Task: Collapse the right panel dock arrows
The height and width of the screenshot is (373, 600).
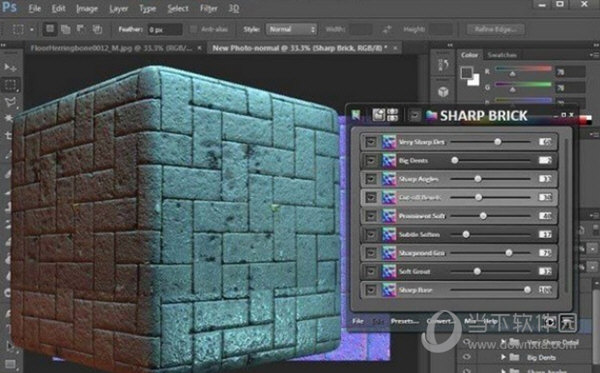Action: [595, 45]
